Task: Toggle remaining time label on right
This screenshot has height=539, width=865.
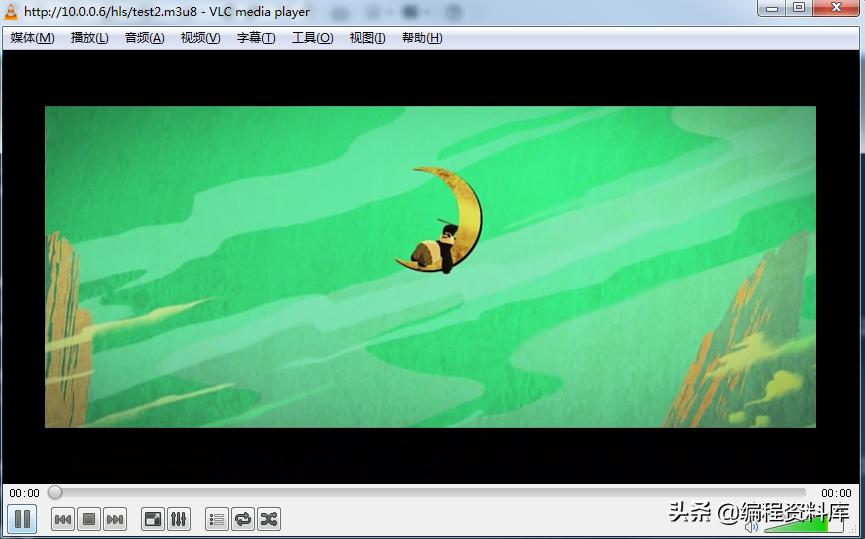Action: (836, 493)
